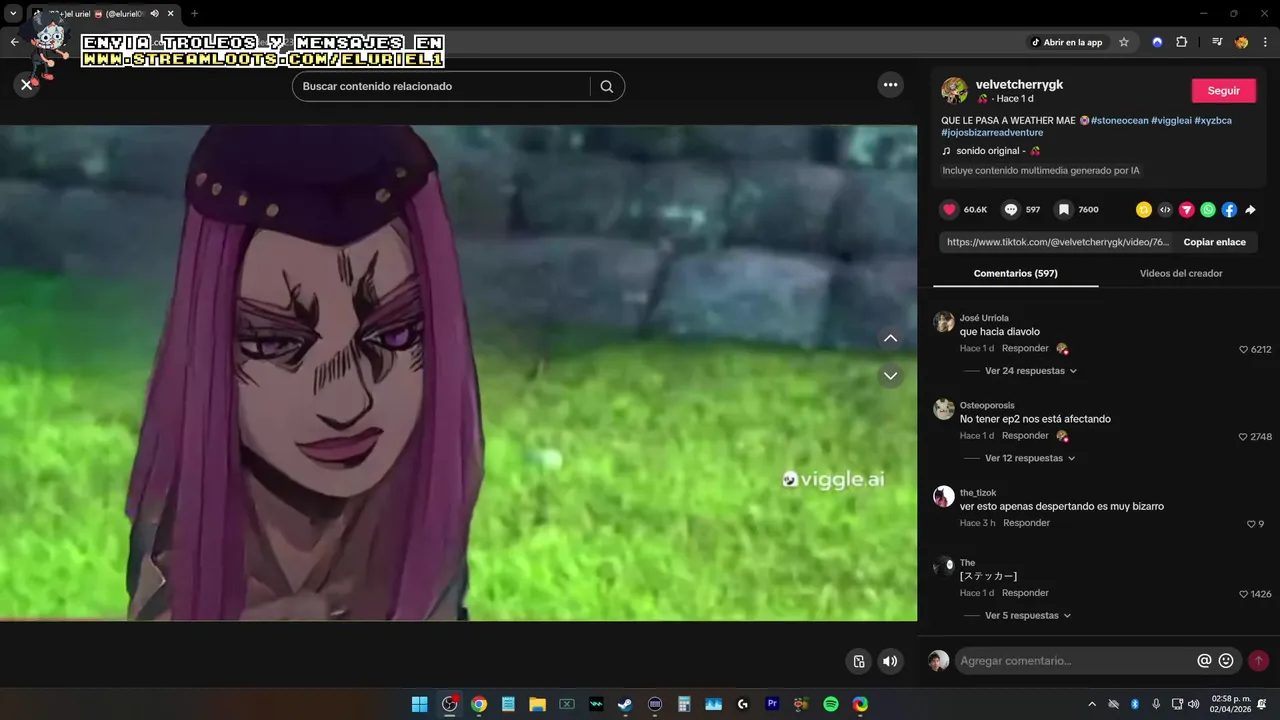Open Steam from taskbar
This screenshot has width=1280, height=720.
pos(625,704)
